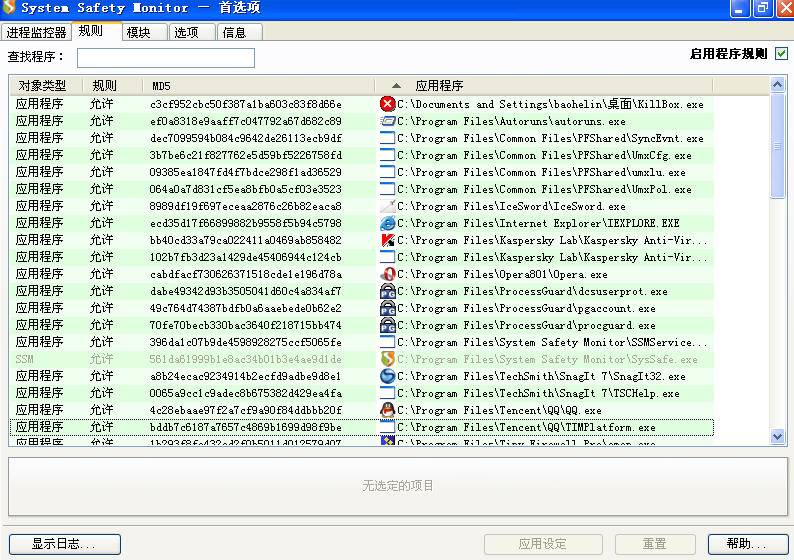Click the icon beside TSCHelp.exe

(387, 393)
